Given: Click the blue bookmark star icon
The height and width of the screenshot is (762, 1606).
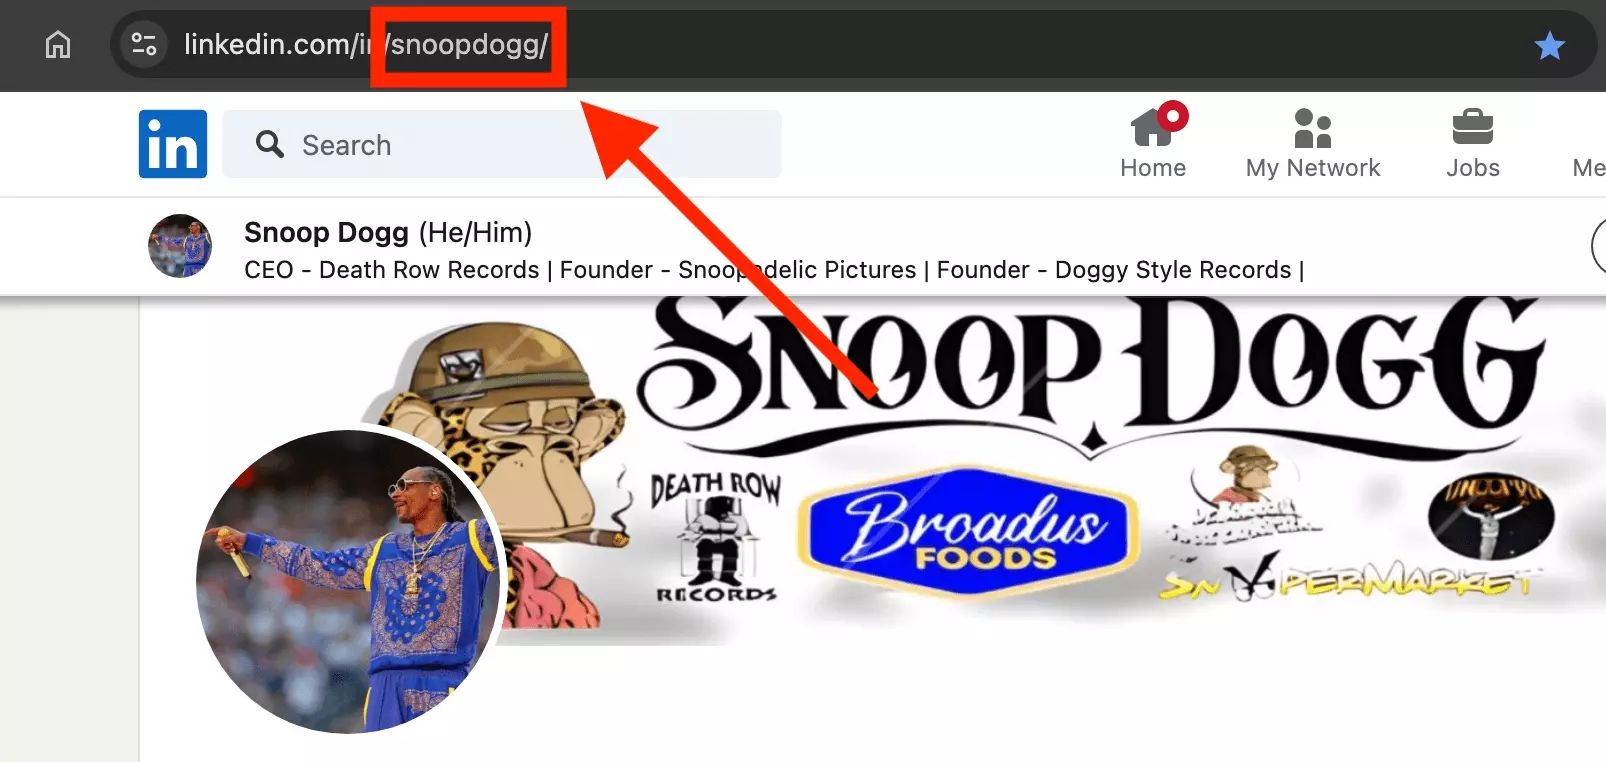Looking at the screenshot, I should [x=1549, y=45].
